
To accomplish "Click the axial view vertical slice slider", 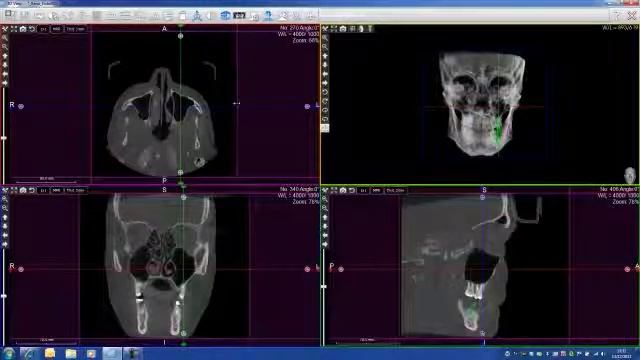I will [x=4, y=138].
